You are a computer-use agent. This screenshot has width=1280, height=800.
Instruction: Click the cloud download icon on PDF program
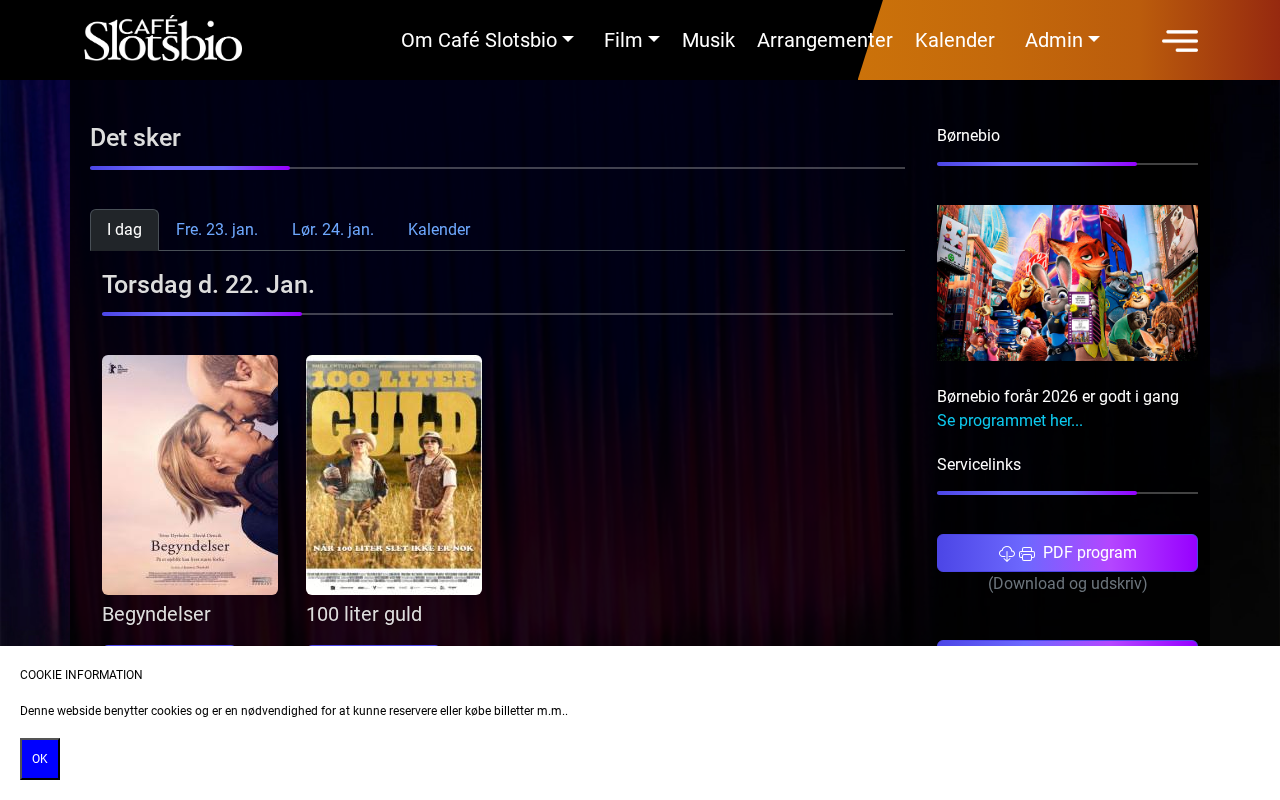point(1007,554)
